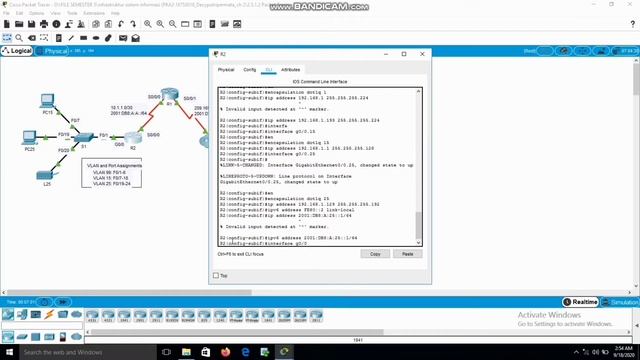Draw an ellipse shape
This screenshot has height=360, width=640.
[x=96, y=38]
